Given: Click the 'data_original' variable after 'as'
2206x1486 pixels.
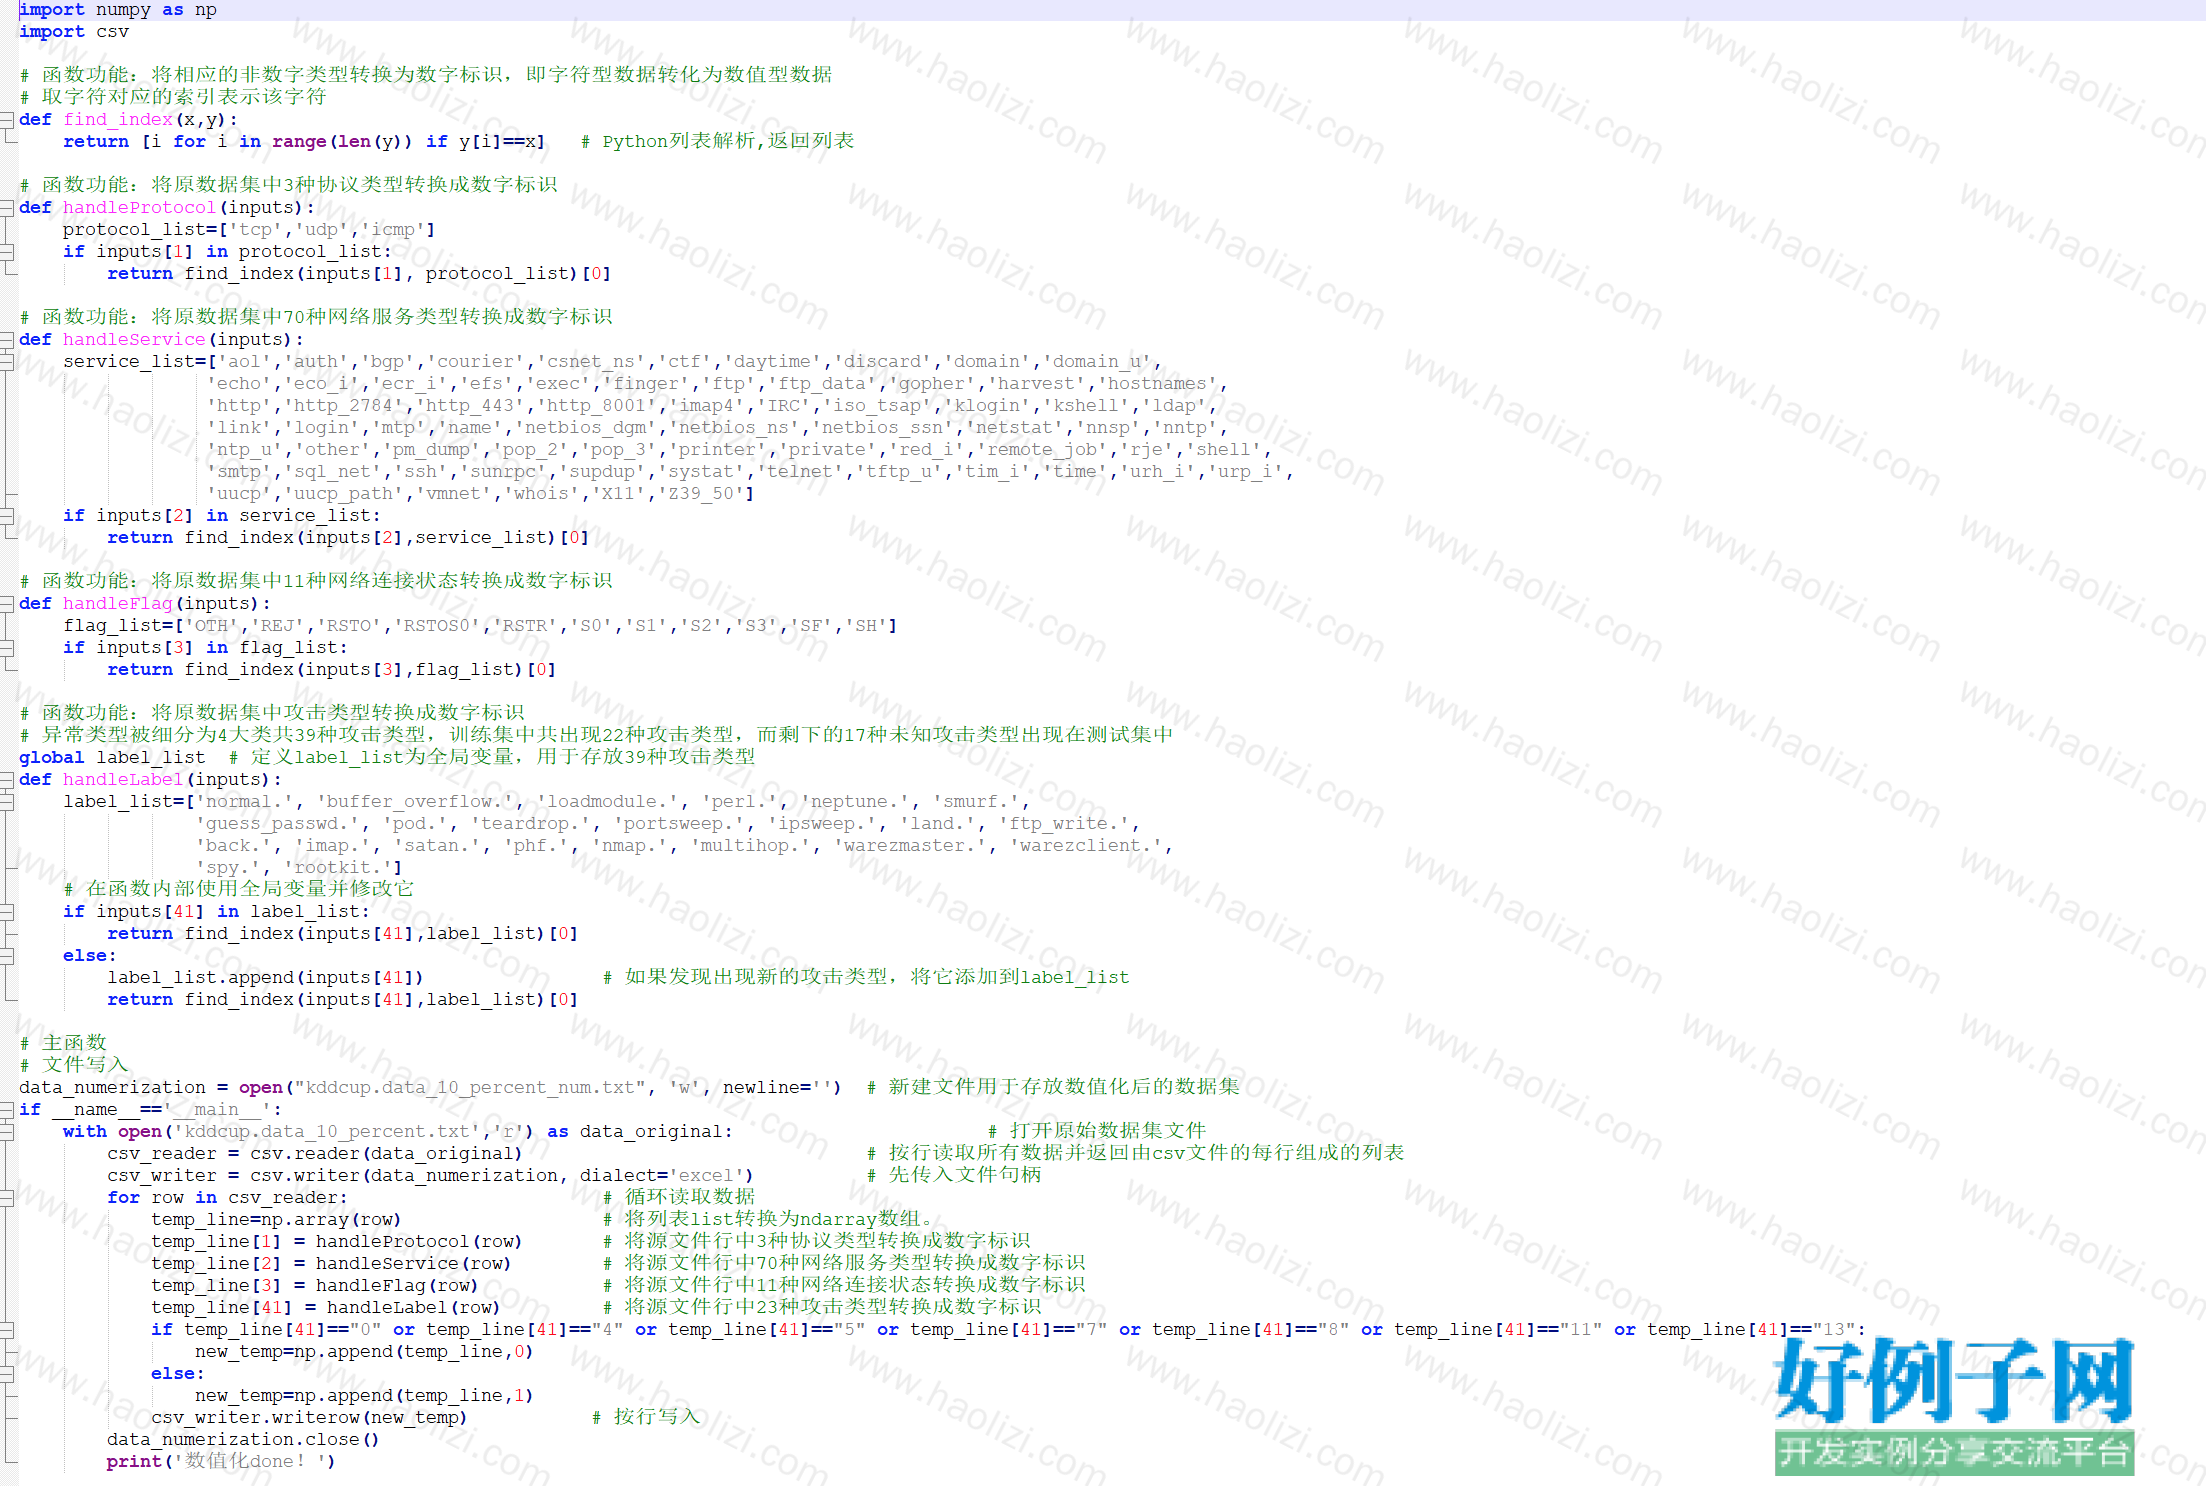Looking at the screenshot, I should (651, 1132).
